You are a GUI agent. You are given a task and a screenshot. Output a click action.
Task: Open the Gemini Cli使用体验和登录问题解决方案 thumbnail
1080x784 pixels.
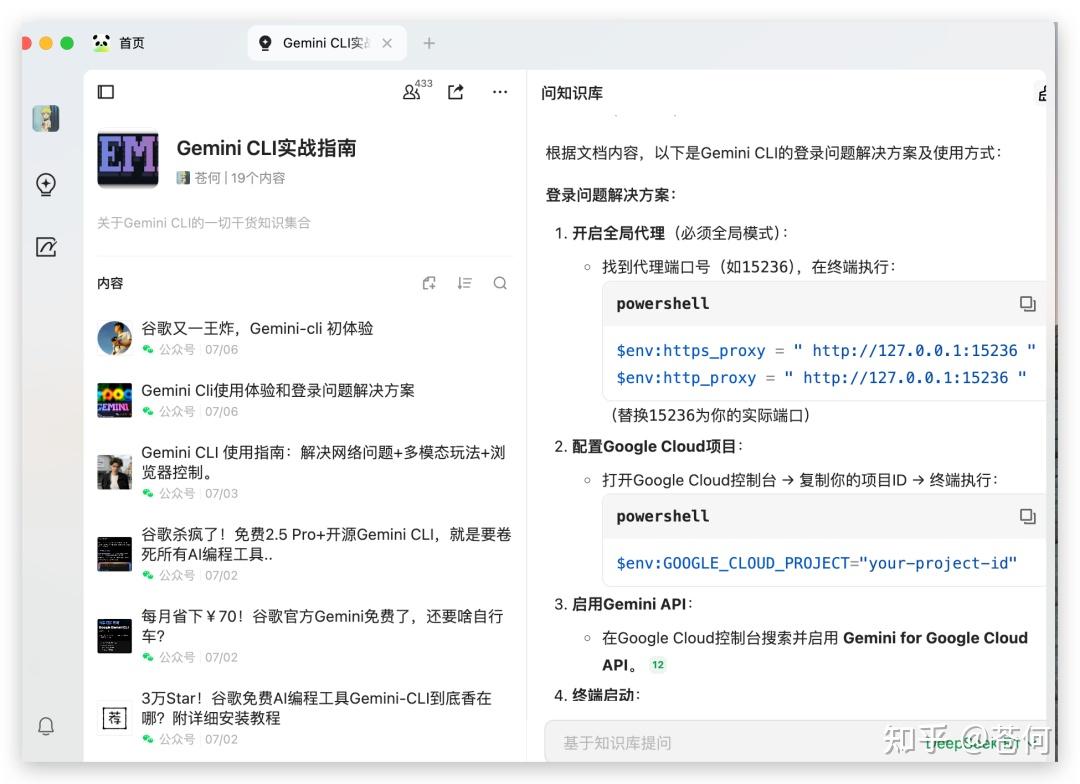(x=114, y=399)
